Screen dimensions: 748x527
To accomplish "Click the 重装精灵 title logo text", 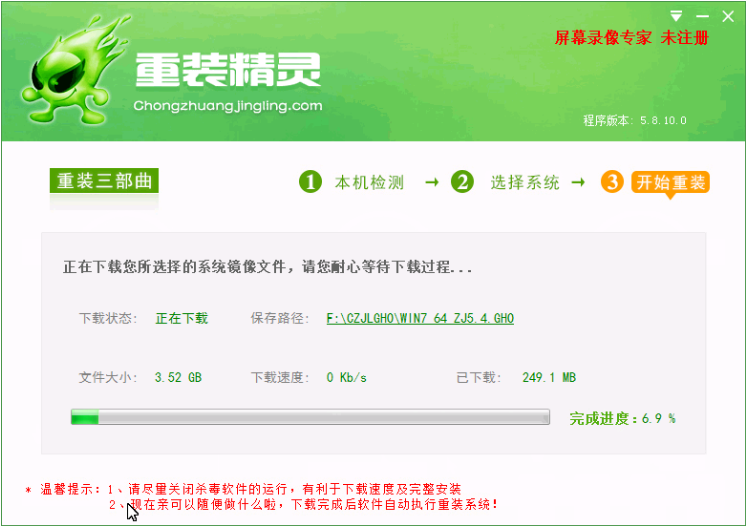I will point(228,70).
